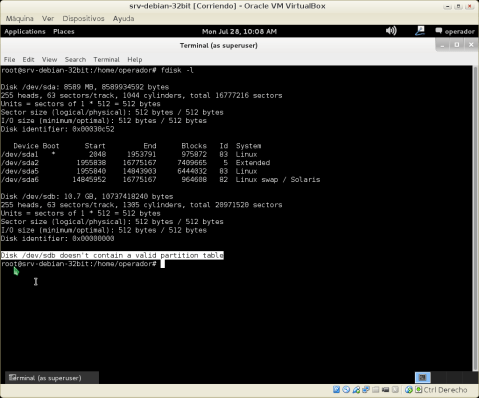The width and height of the screenshot is (479, 398).
Task: Open the Terminal Edit menu
Action: click(28, 59)
